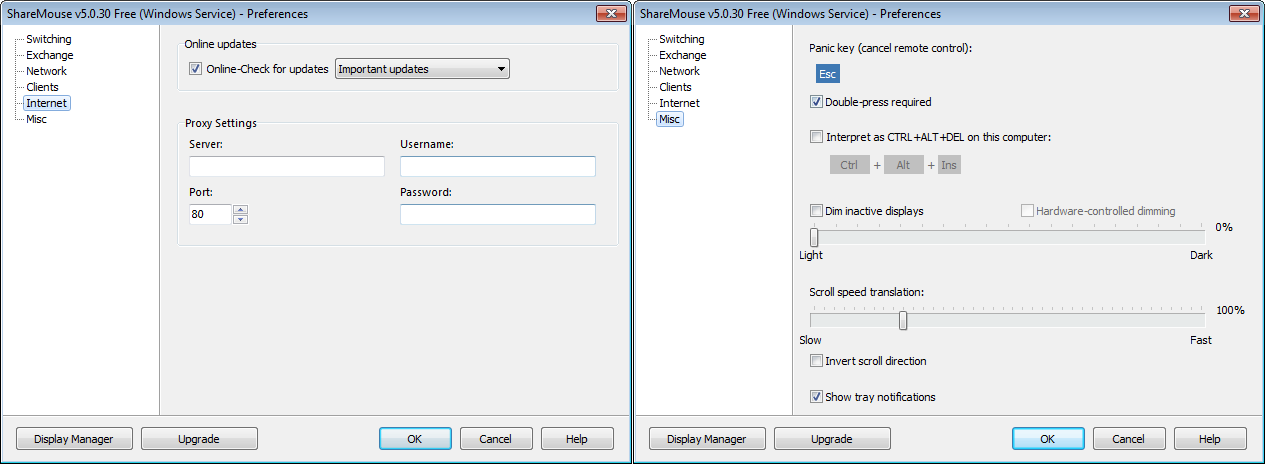Confirm with OK in left window

[x=415, y=439]
